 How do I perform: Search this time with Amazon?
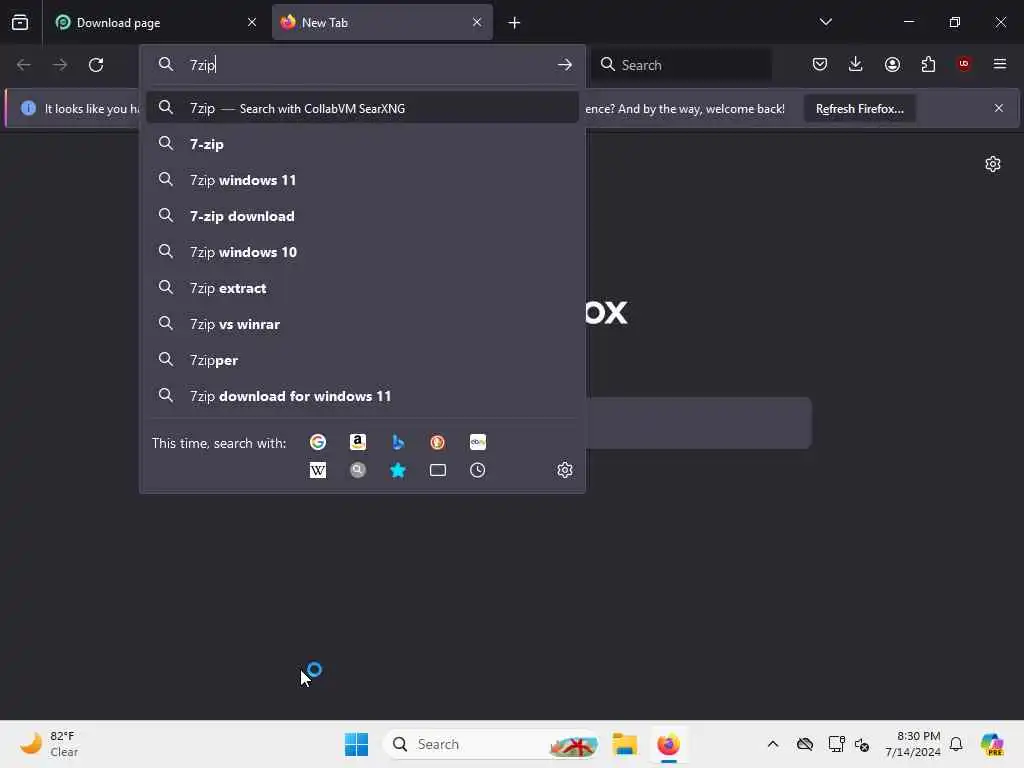pyautogui.click(x=358, y=442)
